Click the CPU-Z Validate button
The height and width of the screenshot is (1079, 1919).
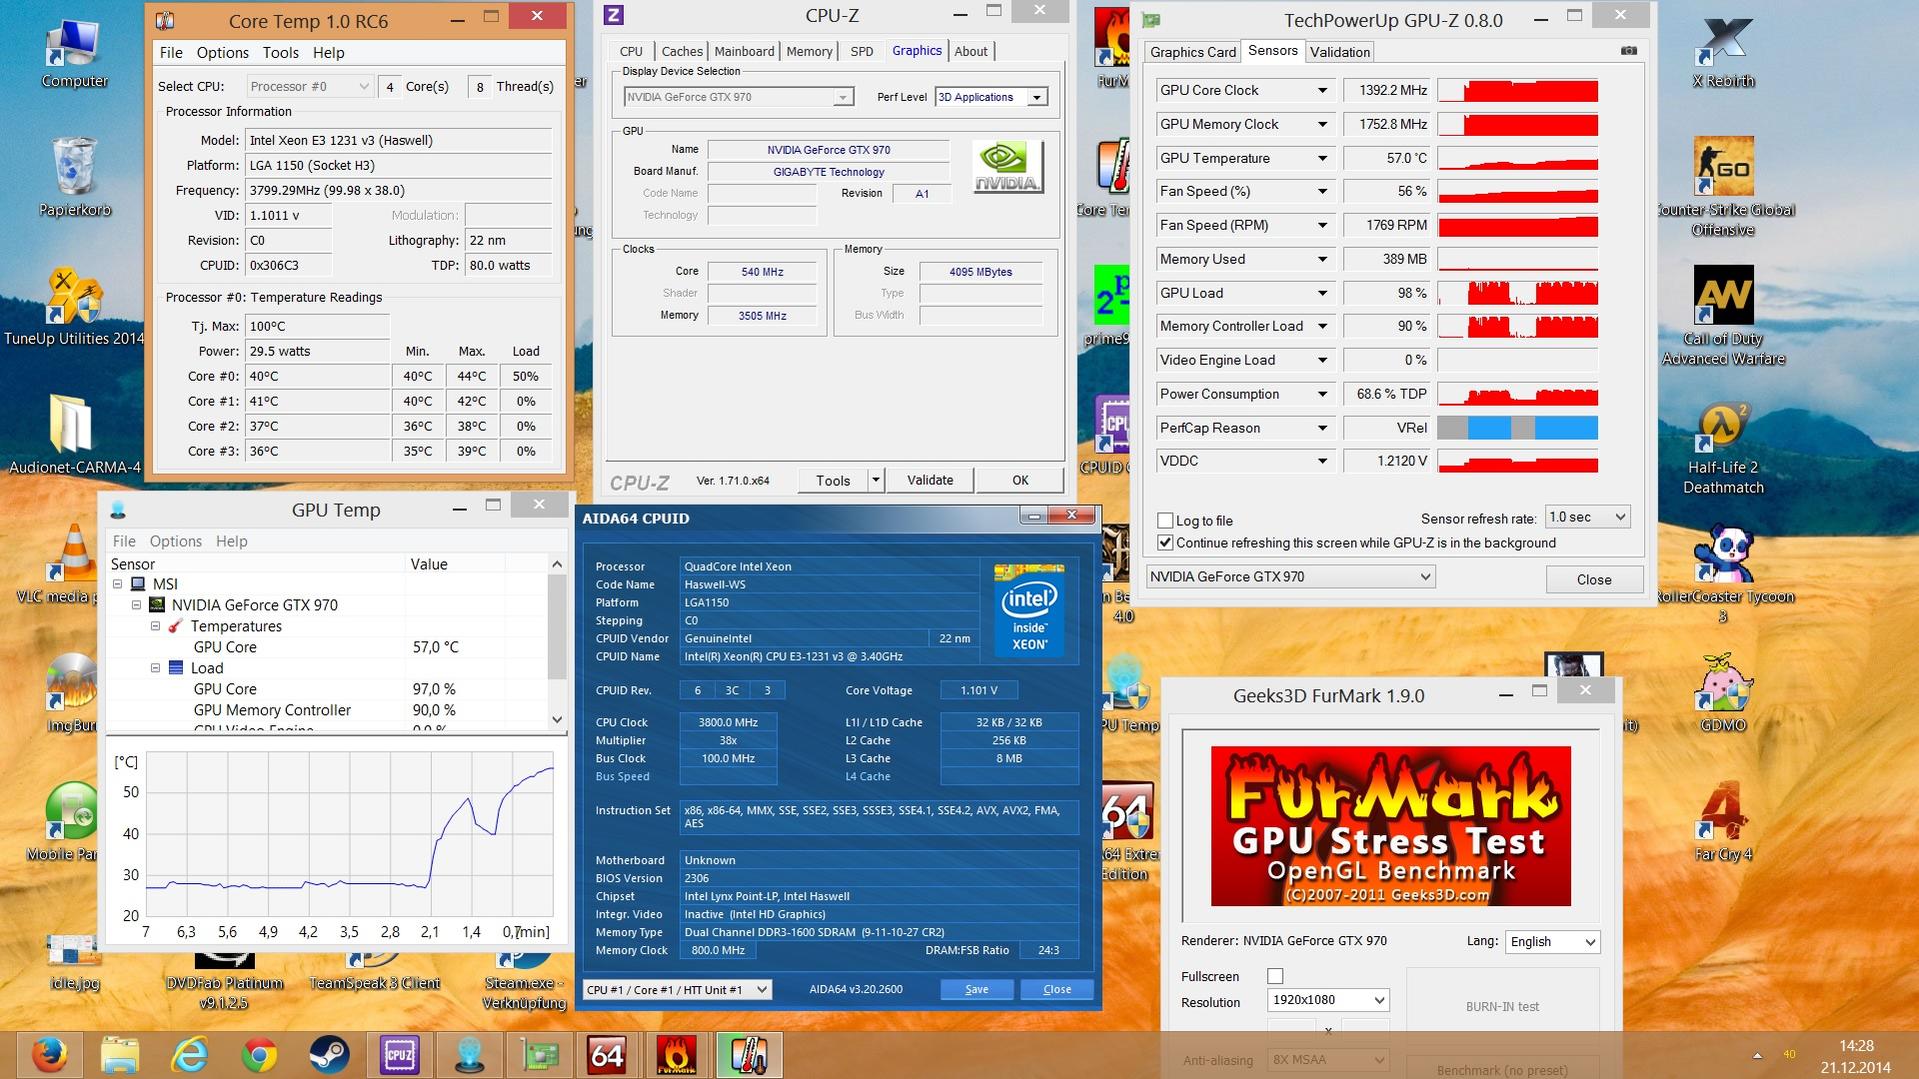(930, 480)
